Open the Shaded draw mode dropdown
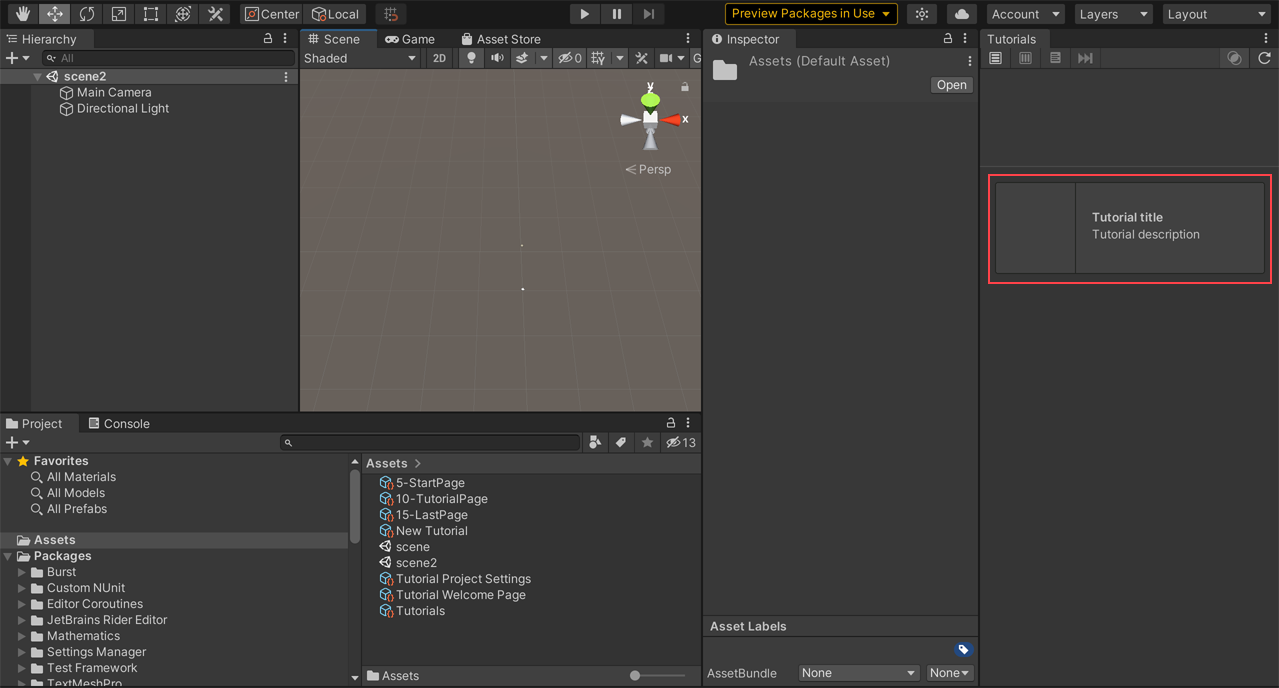This screenshot has height=688, width=1279. [360, 58]
